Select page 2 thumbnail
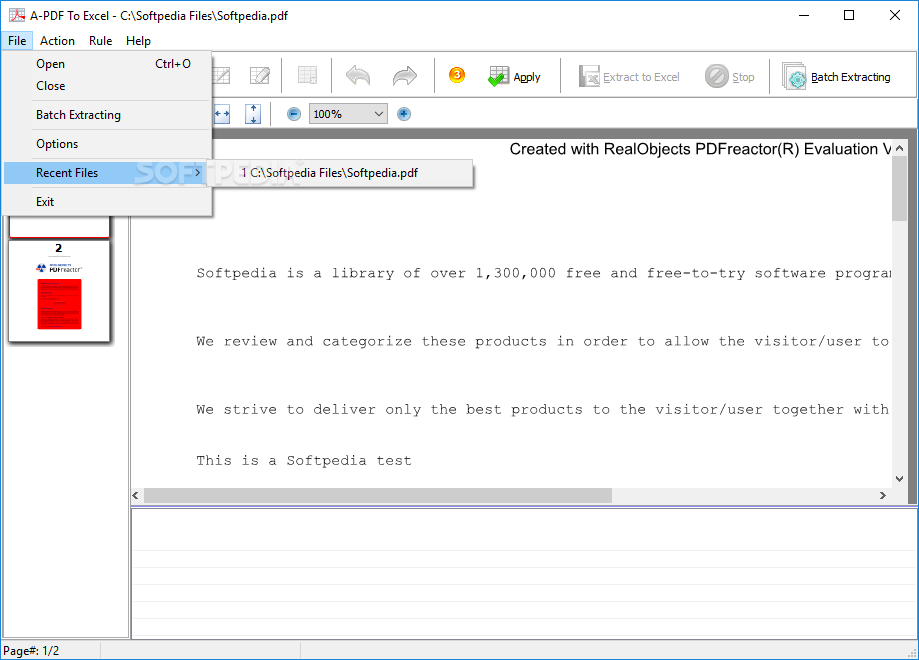Screen dimensions: 919x660 point(59,291)
